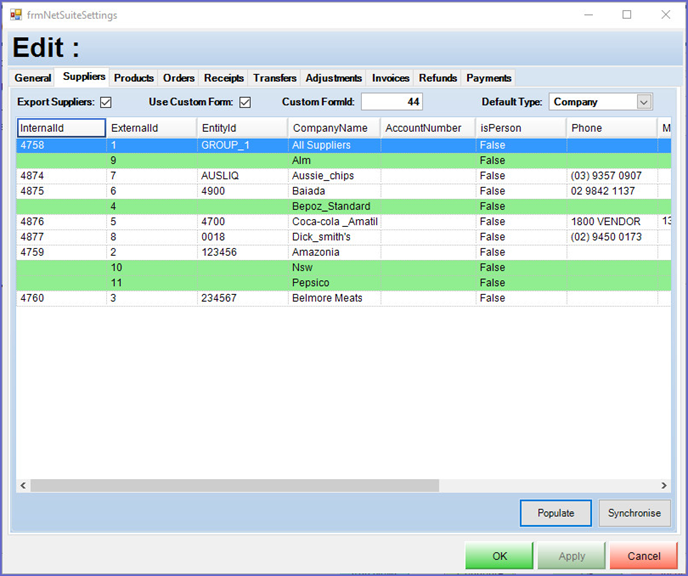Switch to the General tab
The height and width of the screenshot is (576, 688).
(x=33, y=78)
